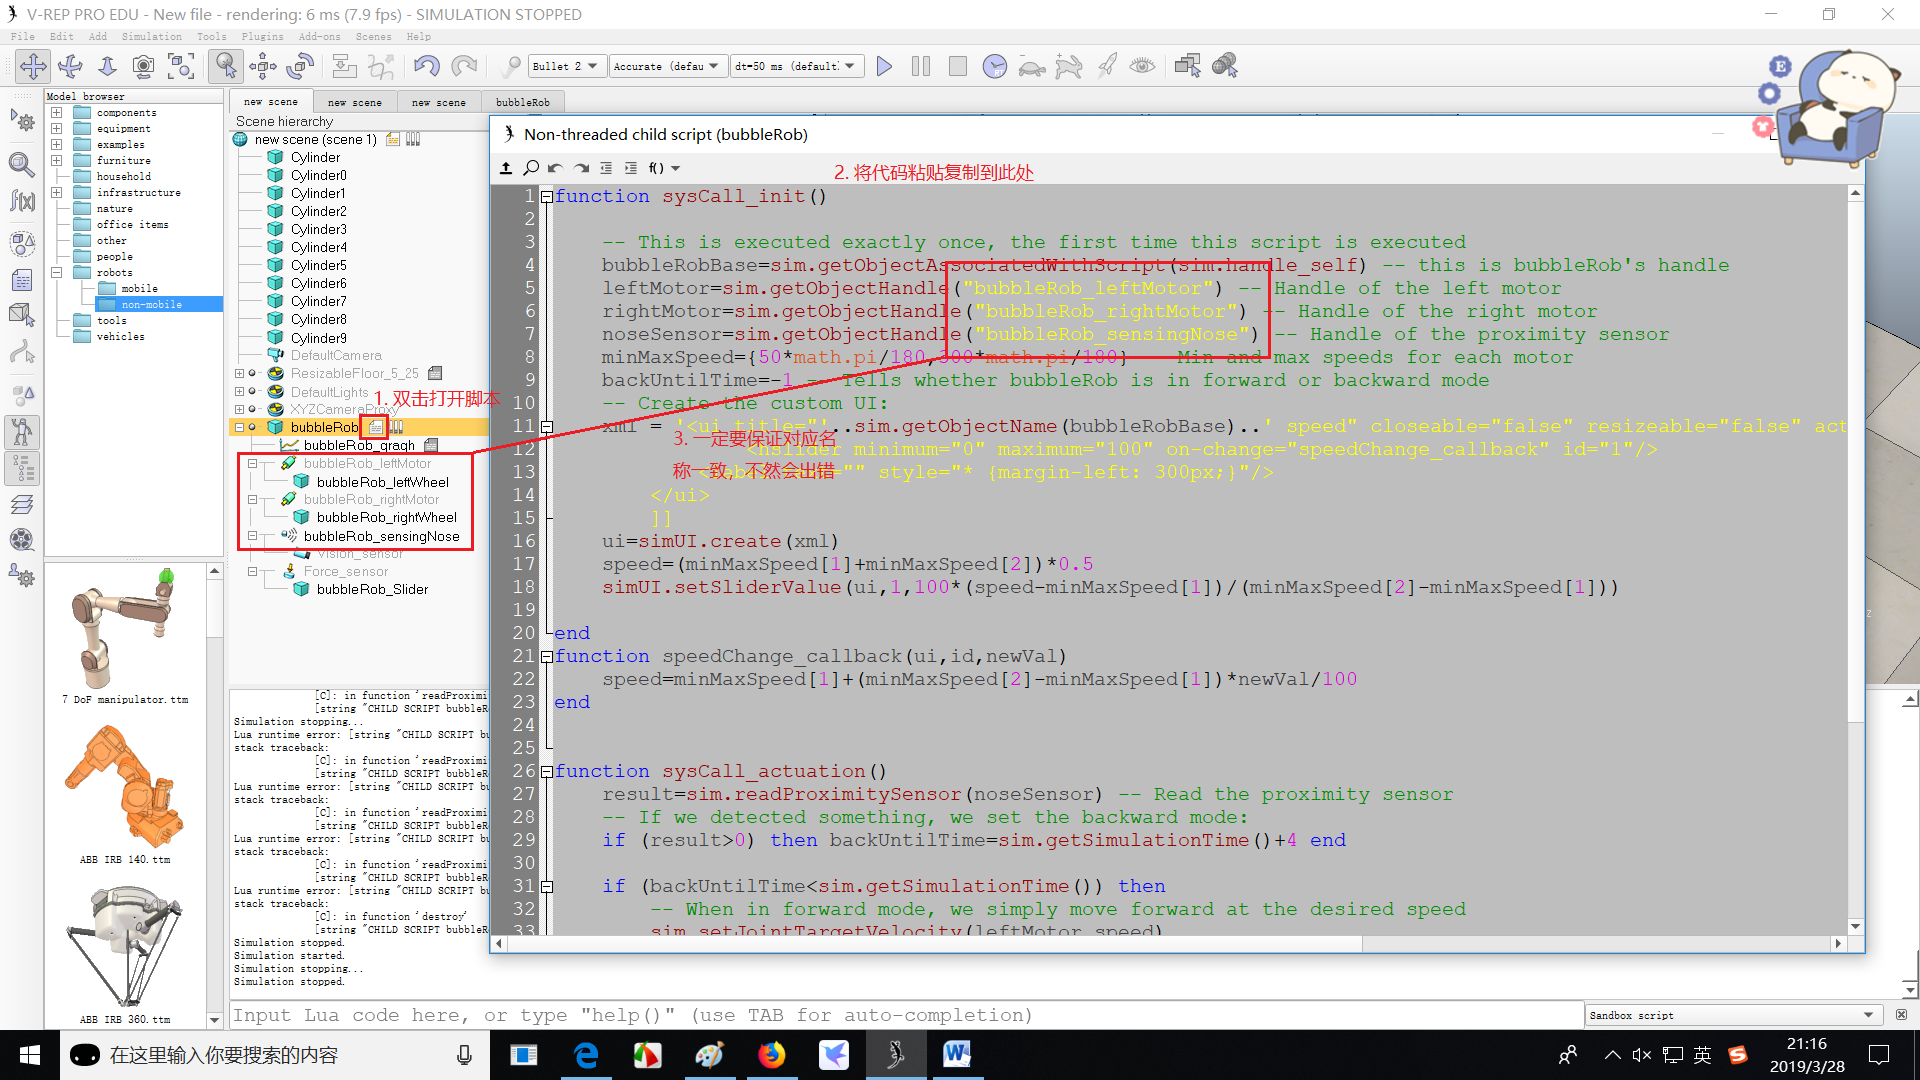Open the model browser toggle icon
The height and width of the screenshot is (1080, 1920).
(22, 432)
